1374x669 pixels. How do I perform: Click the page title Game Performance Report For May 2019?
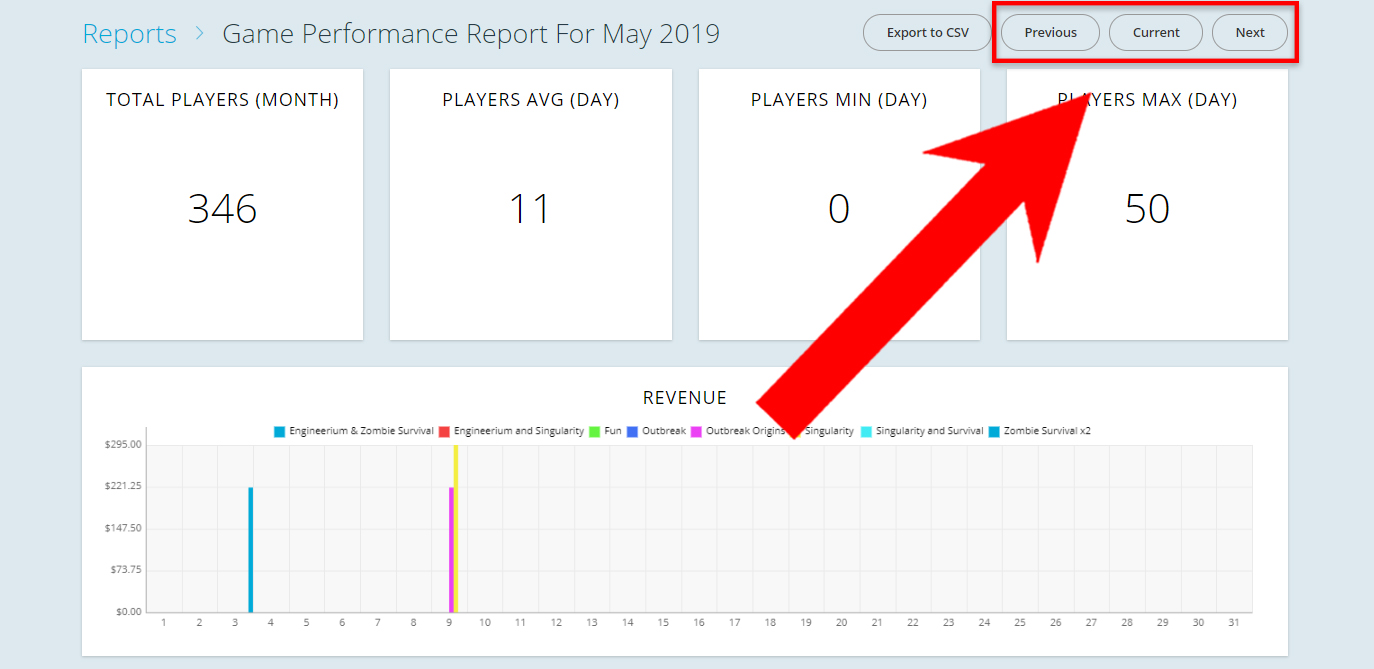tap(471, 34)
